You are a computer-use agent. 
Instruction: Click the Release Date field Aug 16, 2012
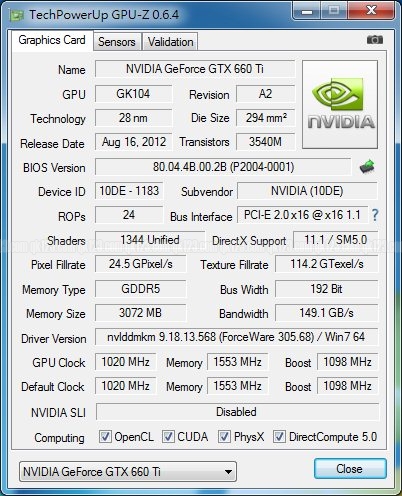click(133, 142)
